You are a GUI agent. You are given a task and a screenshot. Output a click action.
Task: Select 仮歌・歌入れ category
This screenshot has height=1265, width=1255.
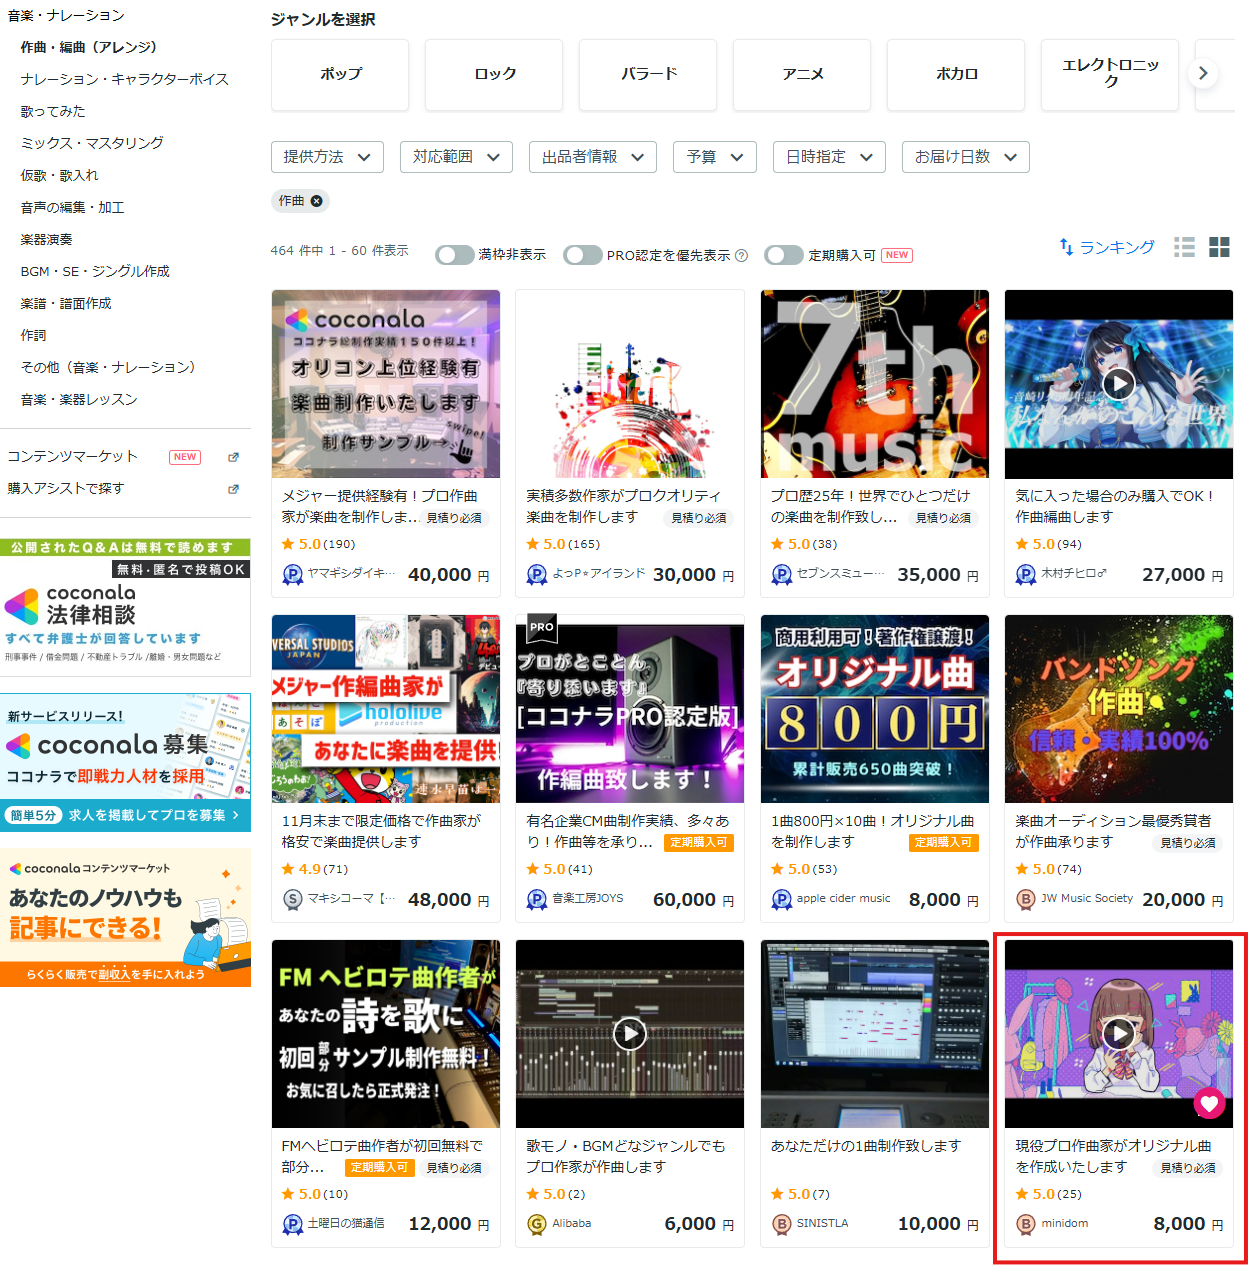click(60, 175)
